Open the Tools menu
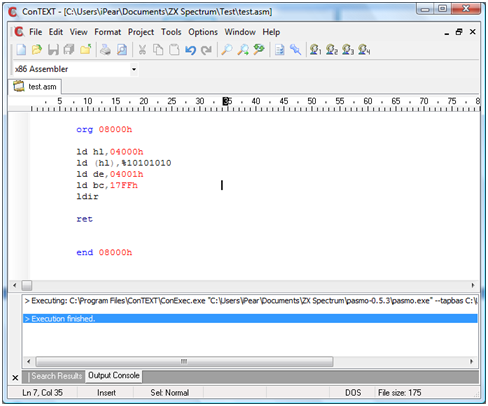Image resolution: width=488 pixels, height=406 pixels. (x=171, y=32)
